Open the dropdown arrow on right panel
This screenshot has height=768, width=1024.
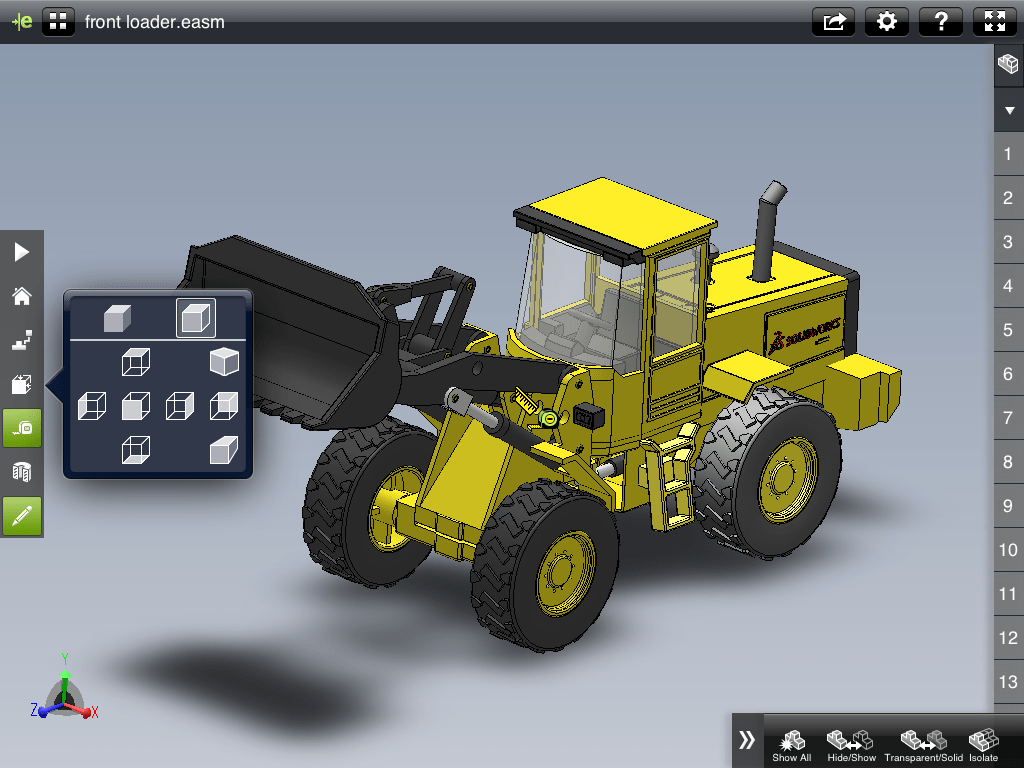click(x=1009, y=110)
